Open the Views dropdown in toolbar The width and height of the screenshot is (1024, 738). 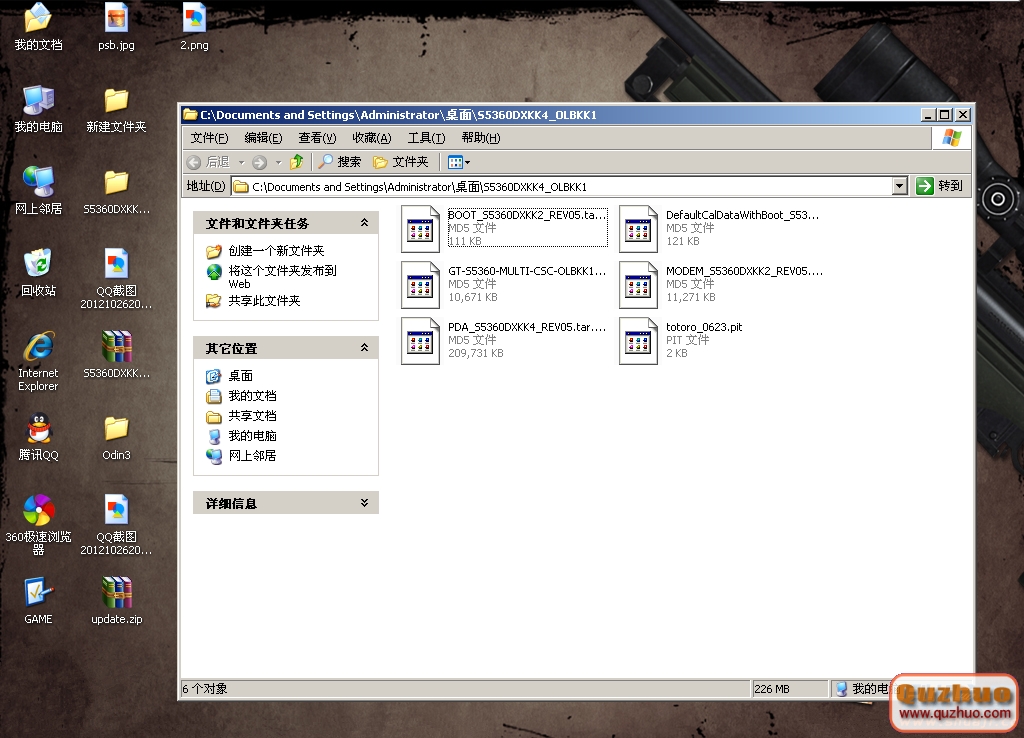point(458,162)
